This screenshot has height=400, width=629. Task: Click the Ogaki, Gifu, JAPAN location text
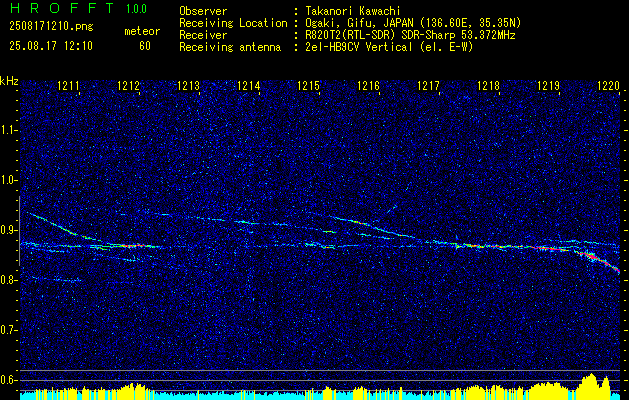411,23
